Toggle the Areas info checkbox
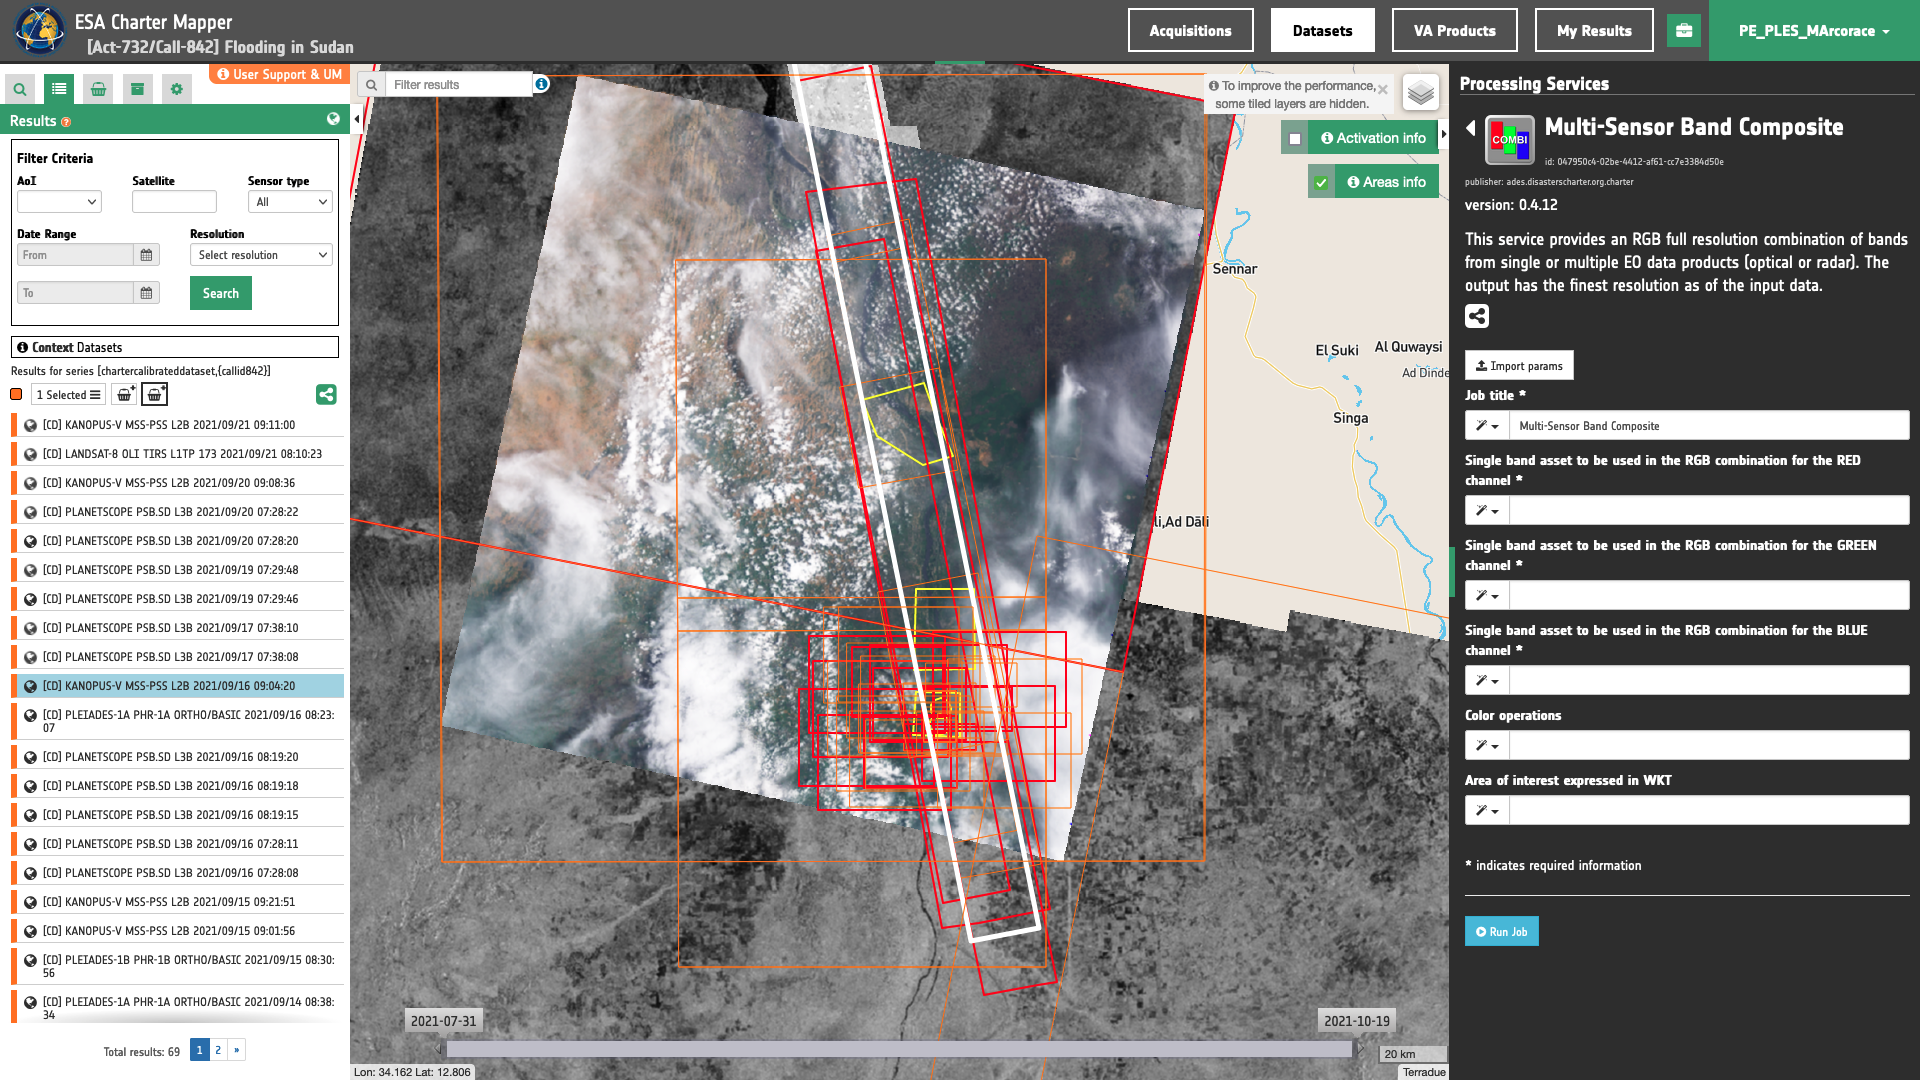 1321,183
